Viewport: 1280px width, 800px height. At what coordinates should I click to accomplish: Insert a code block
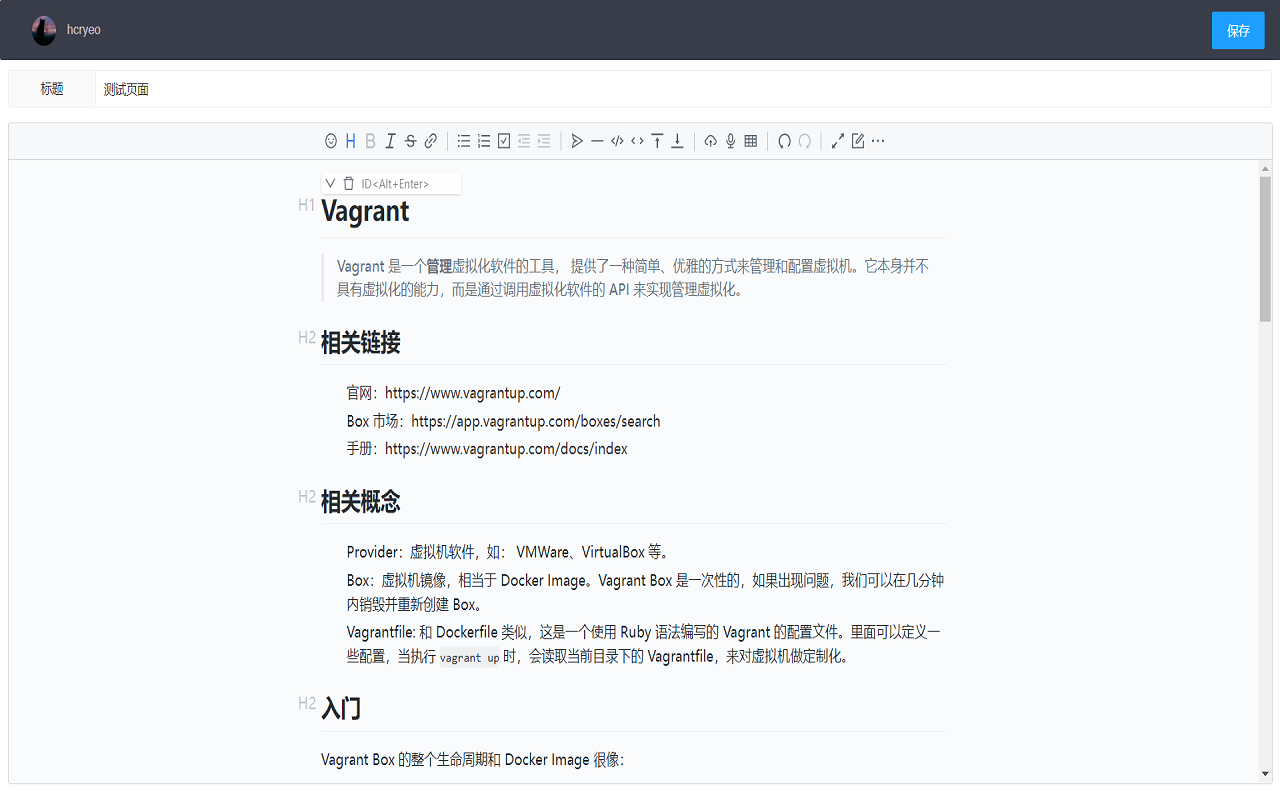point(617,141)
